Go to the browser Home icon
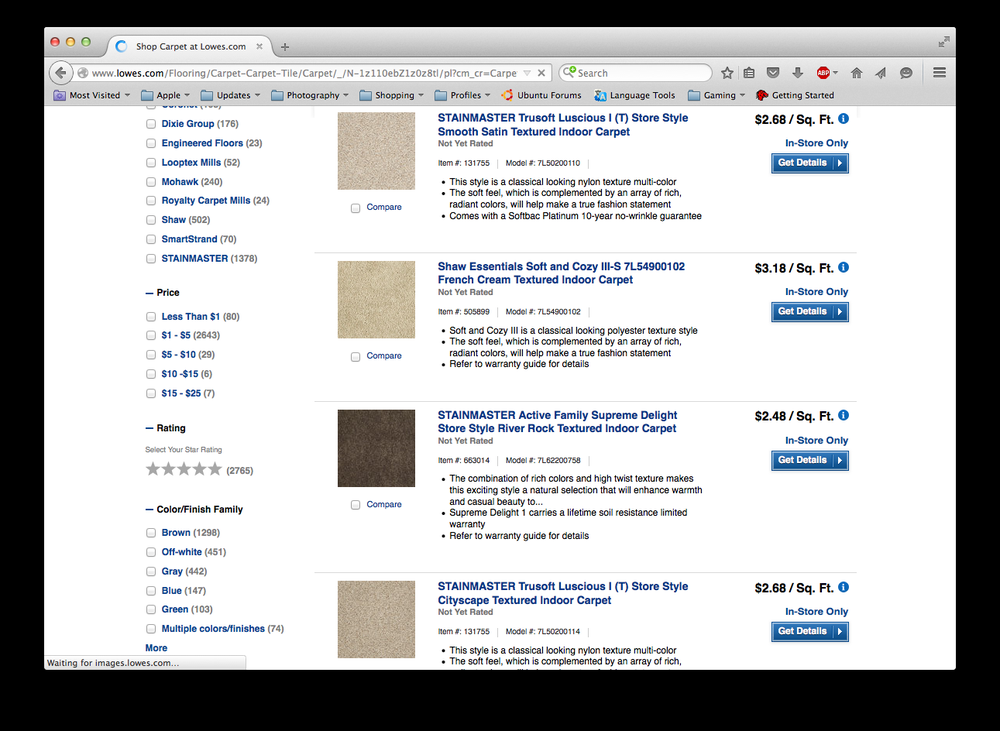 (x=856, y=73)
